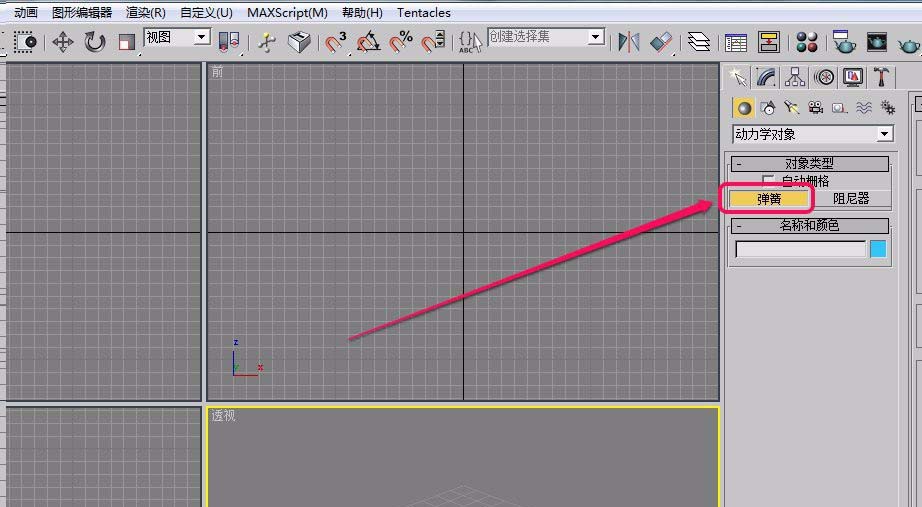Select the Cameras category icon

(816, 108)
